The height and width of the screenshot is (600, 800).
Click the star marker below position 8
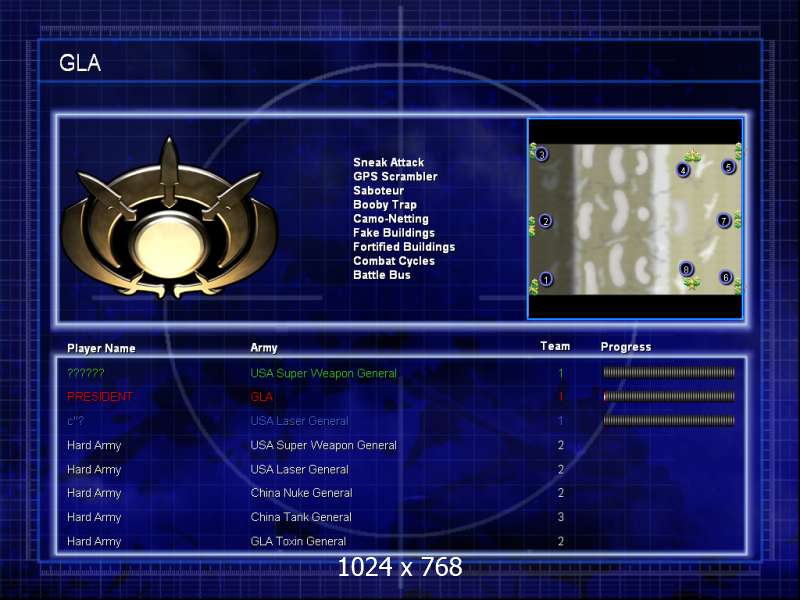pos(692,283)
